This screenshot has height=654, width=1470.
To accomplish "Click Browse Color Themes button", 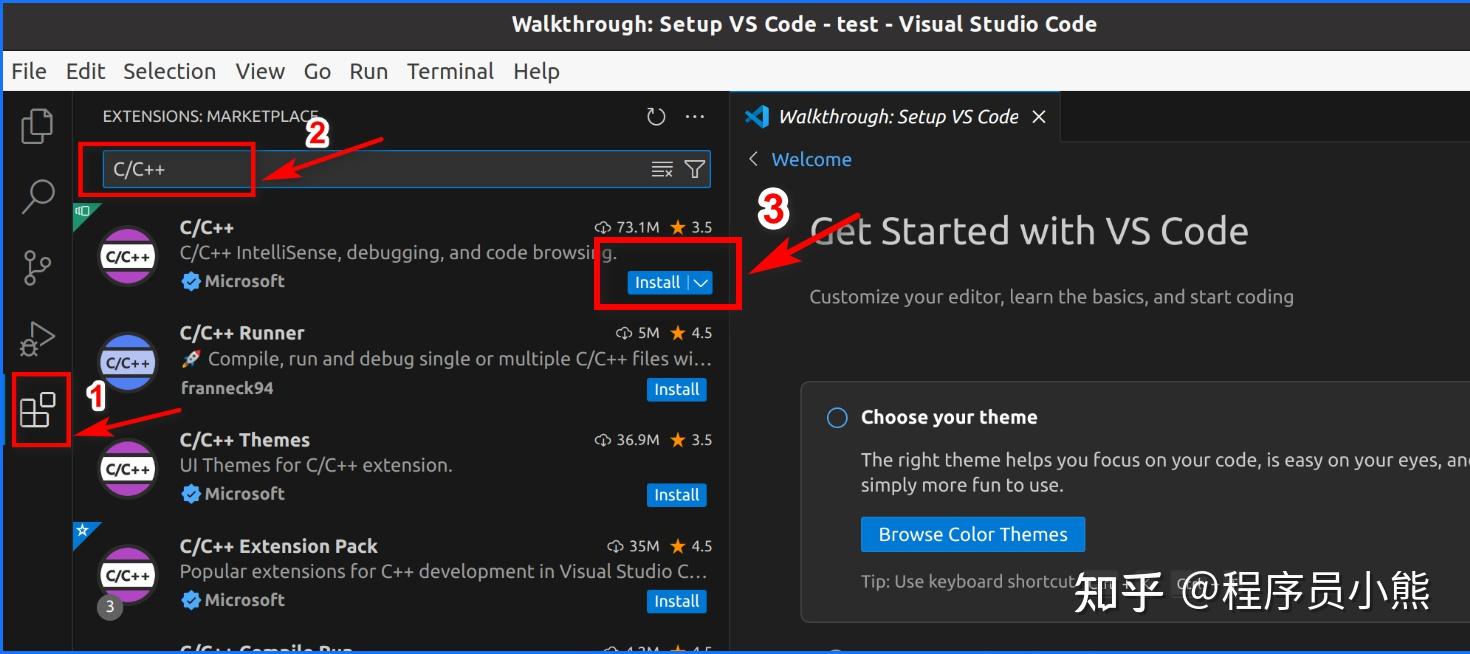I will (x=972, y=534).
